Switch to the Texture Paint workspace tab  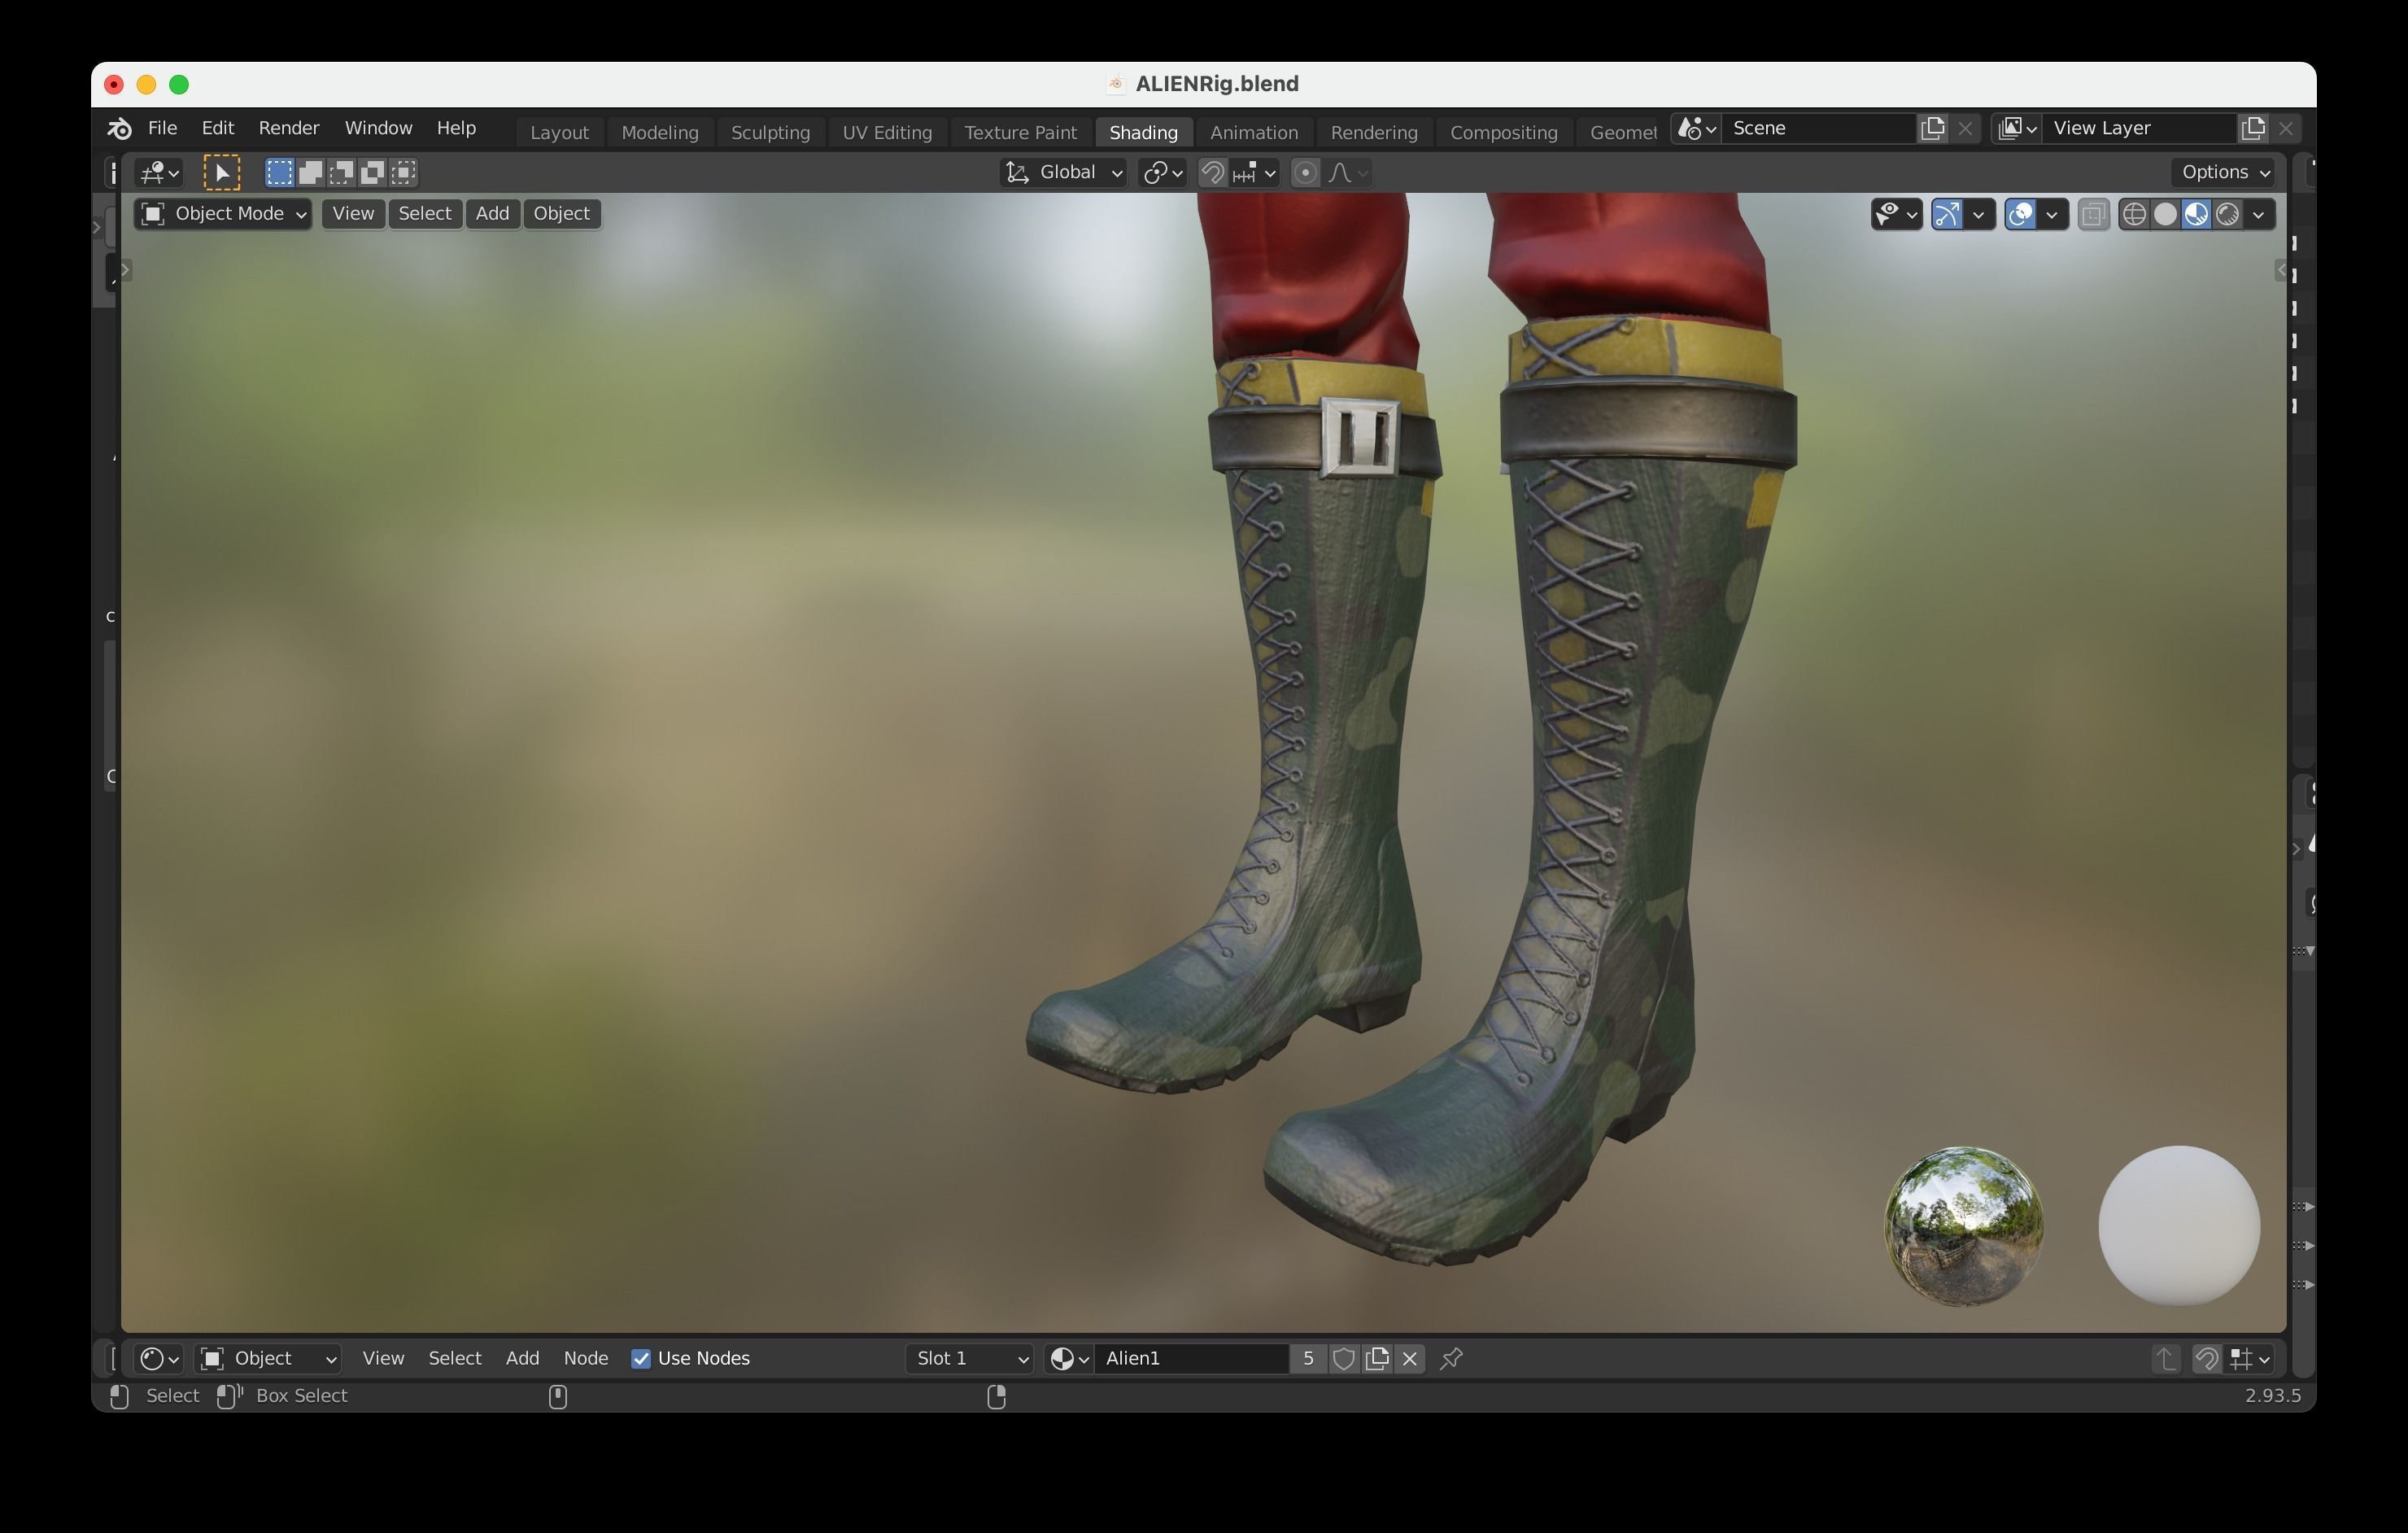(x=1019, y=132)
